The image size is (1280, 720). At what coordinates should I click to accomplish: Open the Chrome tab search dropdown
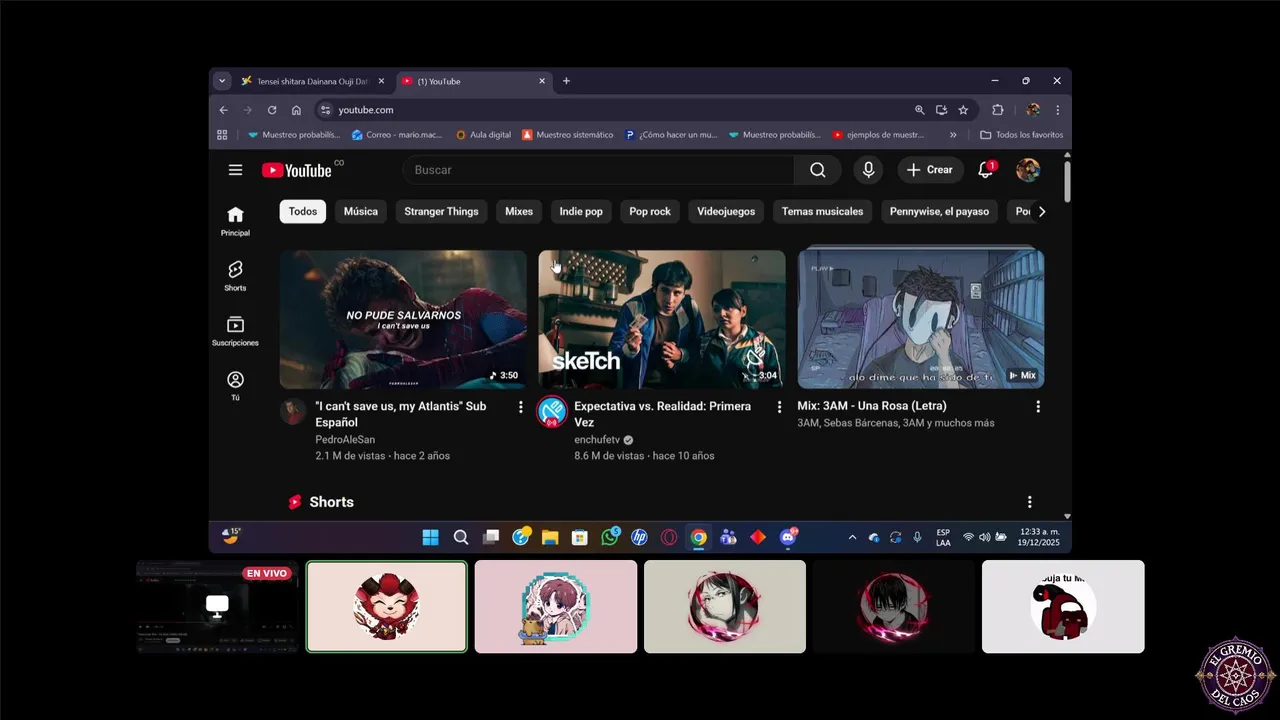point(222,81)
